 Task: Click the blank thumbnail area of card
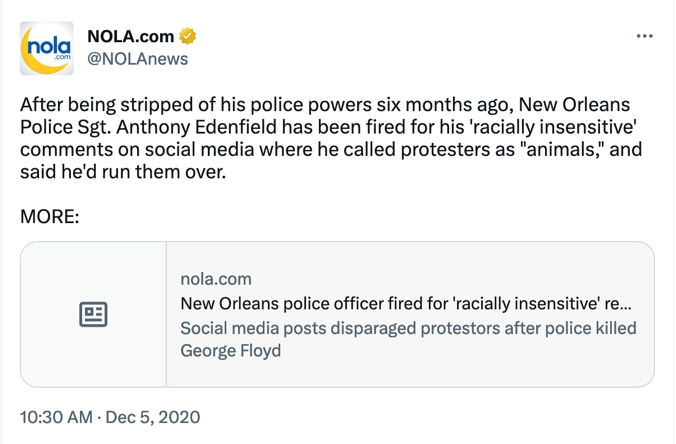click(93, 314)
